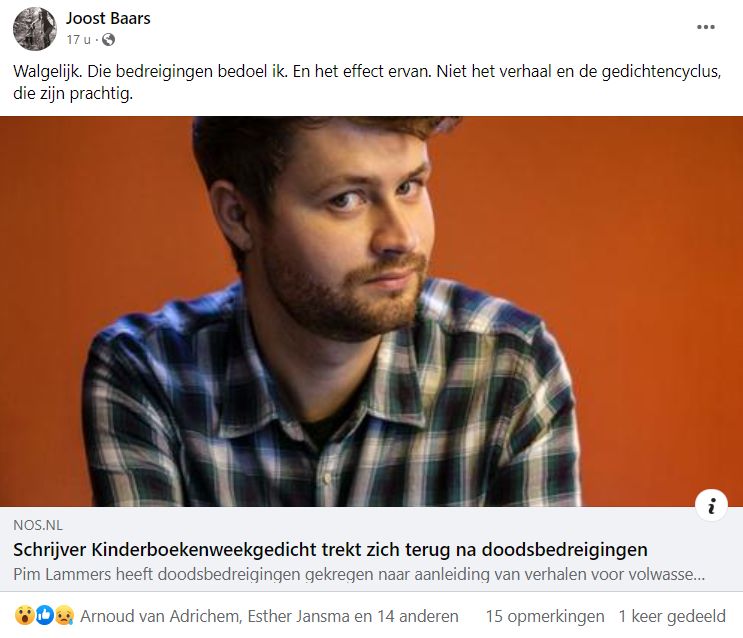Open the '15 opmerkingen' comments

point(545,616)
